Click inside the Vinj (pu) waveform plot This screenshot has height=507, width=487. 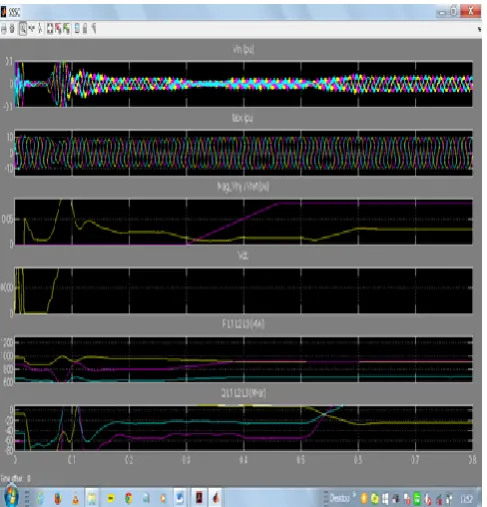click(x=243, y=84)
